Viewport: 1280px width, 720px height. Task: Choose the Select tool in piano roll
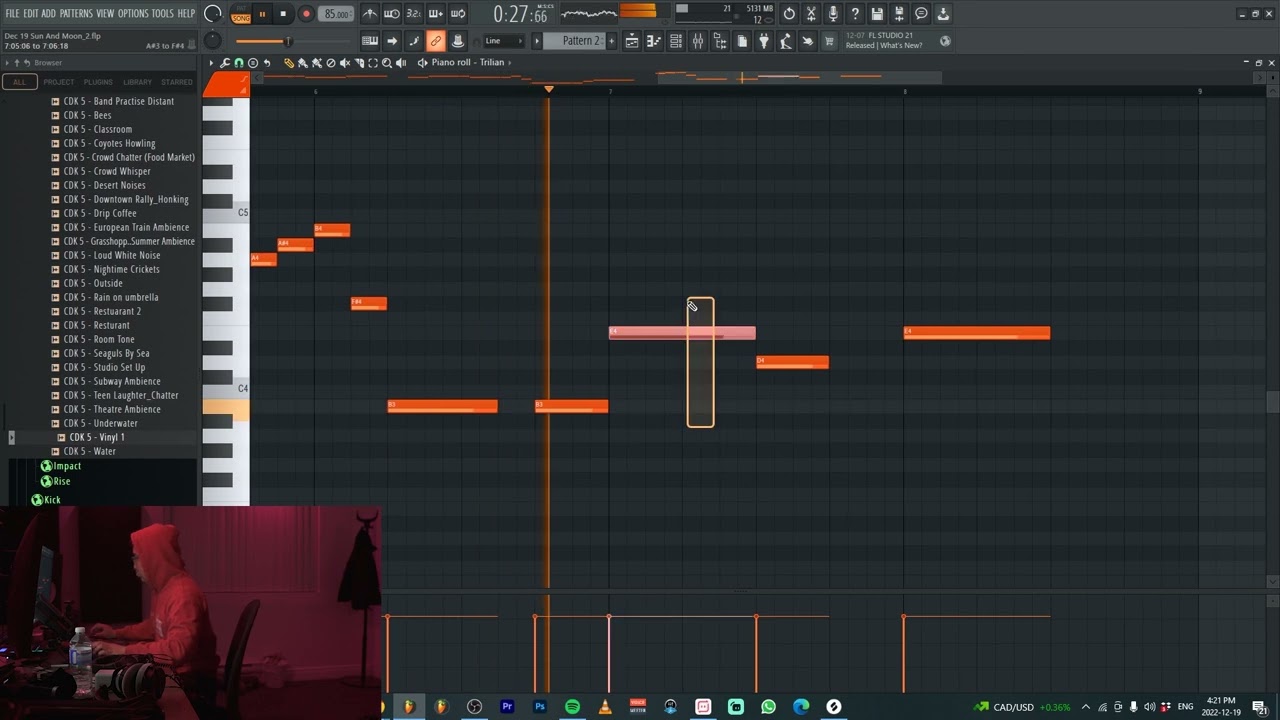pos(373,62)
